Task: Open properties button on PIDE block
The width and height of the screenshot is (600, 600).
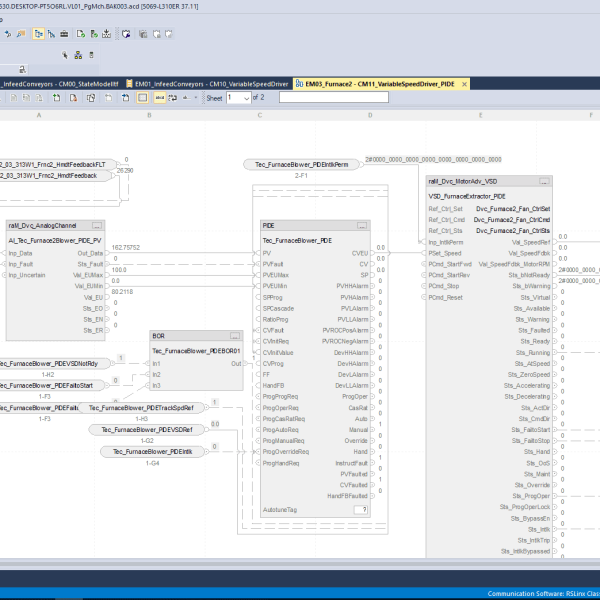Action: point(362,226)
